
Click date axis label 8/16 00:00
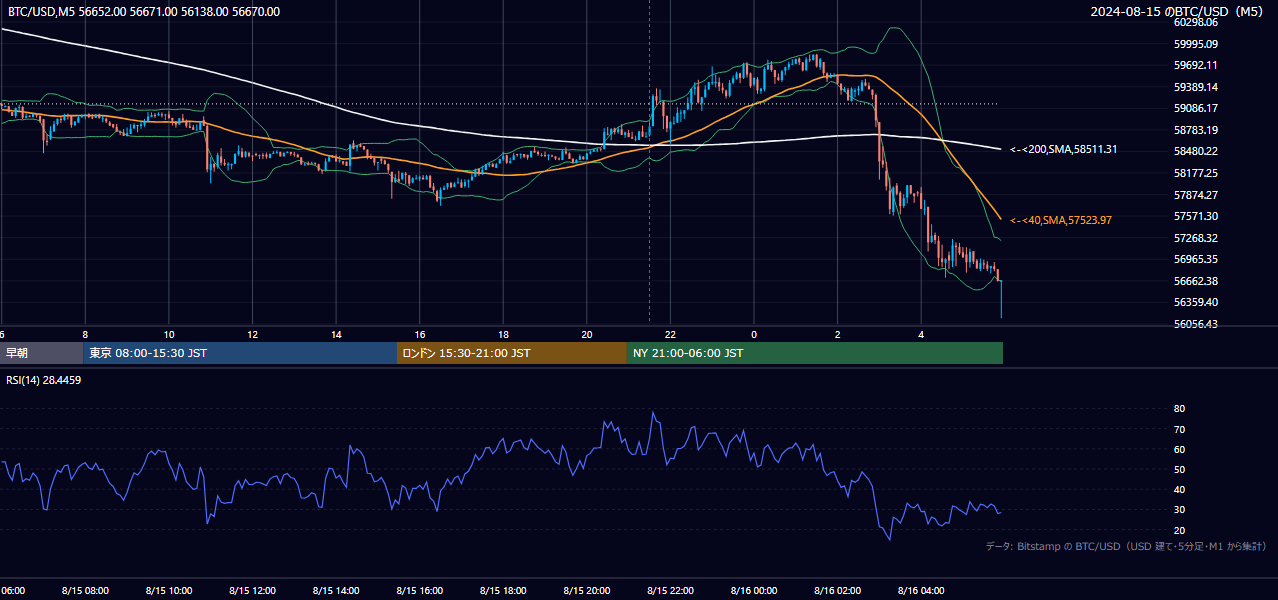(754, 591)
